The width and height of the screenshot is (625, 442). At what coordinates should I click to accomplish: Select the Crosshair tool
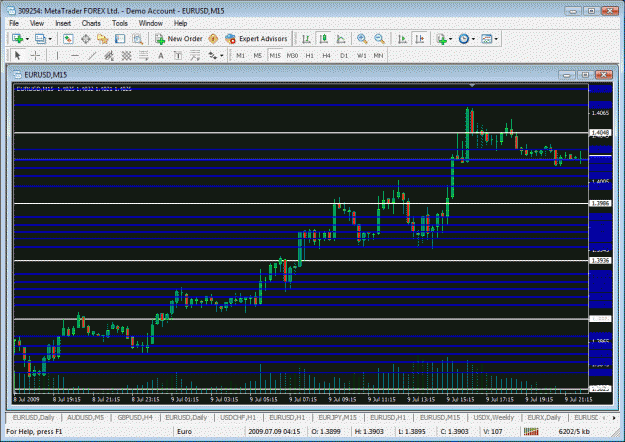click(35, 55)
